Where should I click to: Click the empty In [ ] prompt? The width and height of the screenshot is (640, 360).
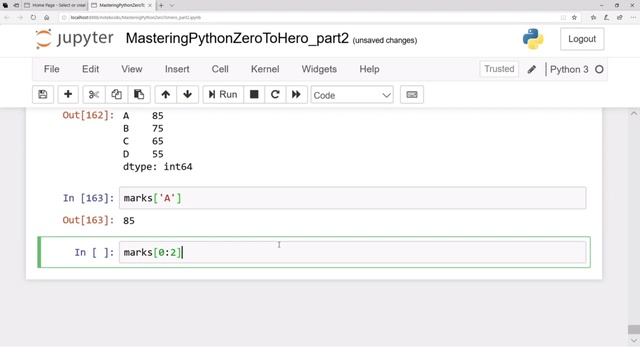[94, 253]
